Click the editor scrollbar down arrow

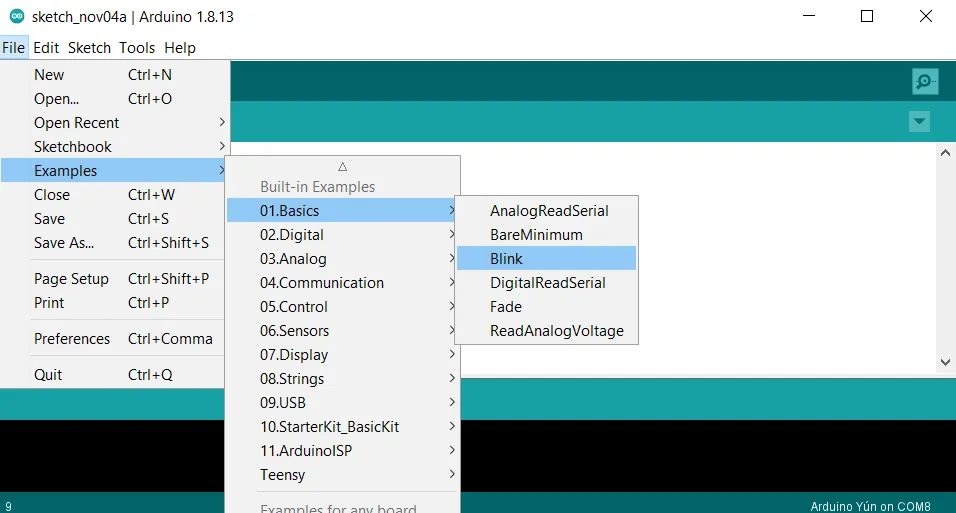pyautogui.click(x=945, y=362)
